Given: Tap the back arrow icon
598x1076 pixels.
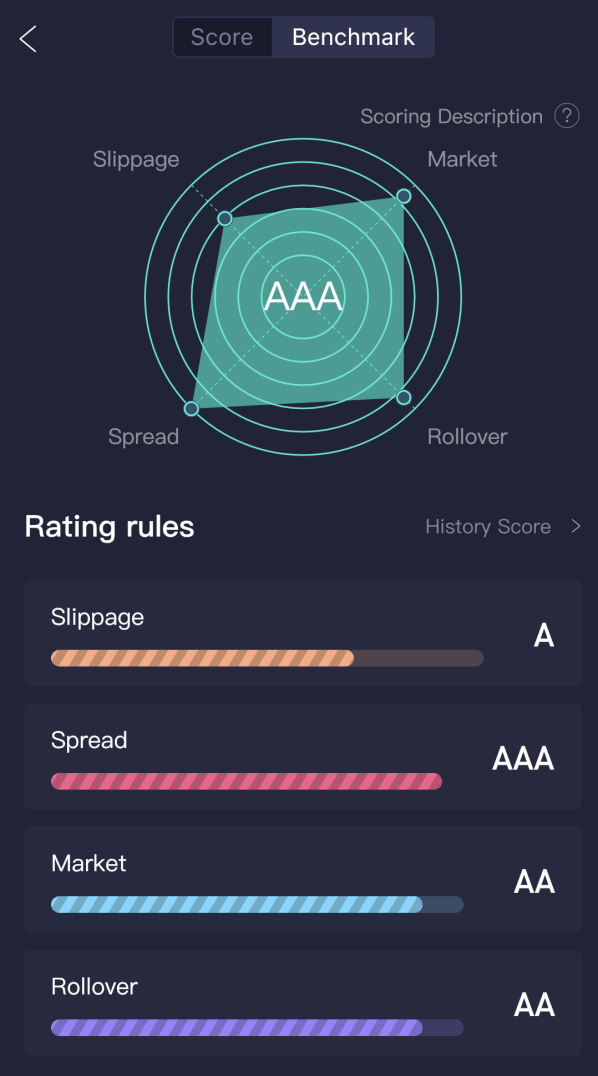Looking at the screenshot, I should (x=27, y=38).
